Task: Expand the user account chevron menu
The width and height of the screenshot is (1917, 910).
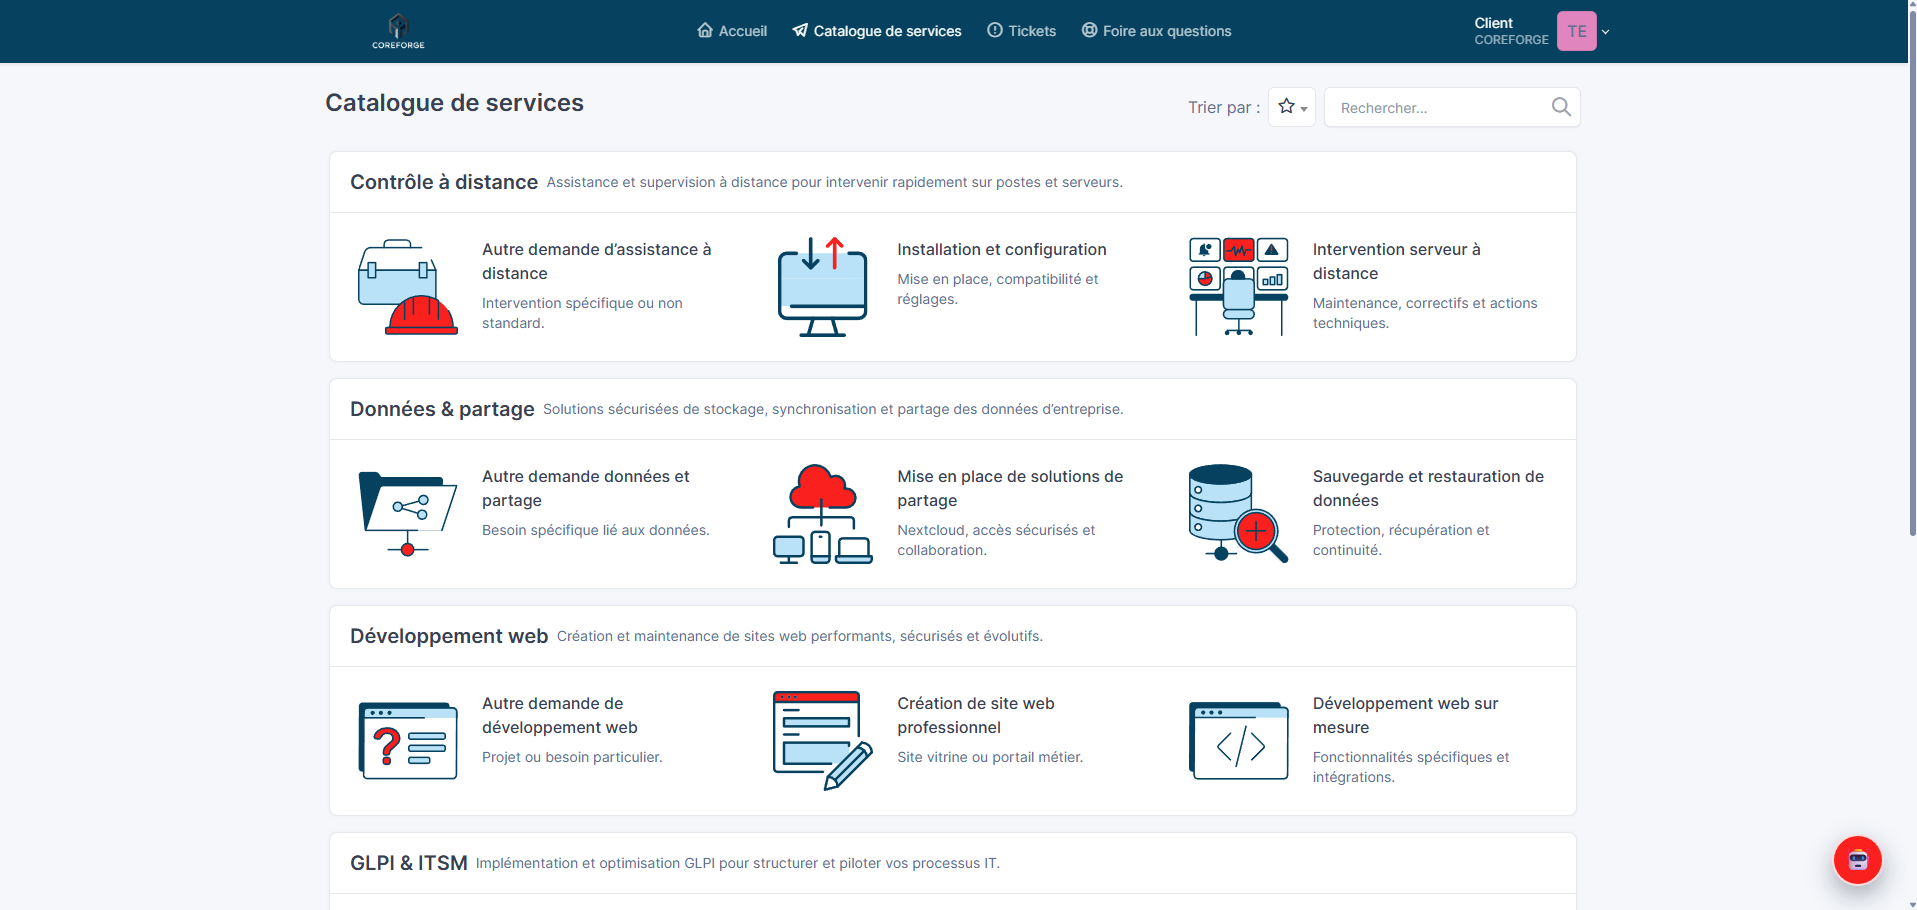Action: point(1607,31)
